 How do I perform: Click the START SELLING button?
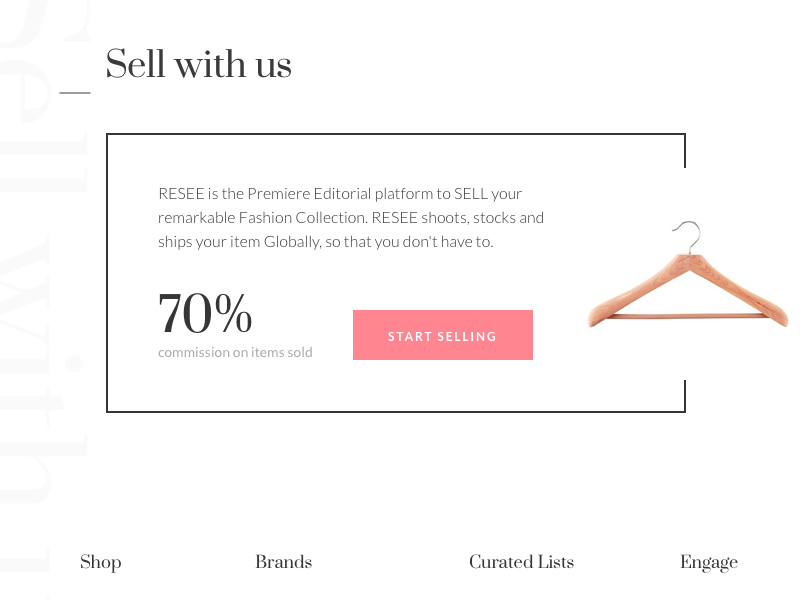pos(443,335)
